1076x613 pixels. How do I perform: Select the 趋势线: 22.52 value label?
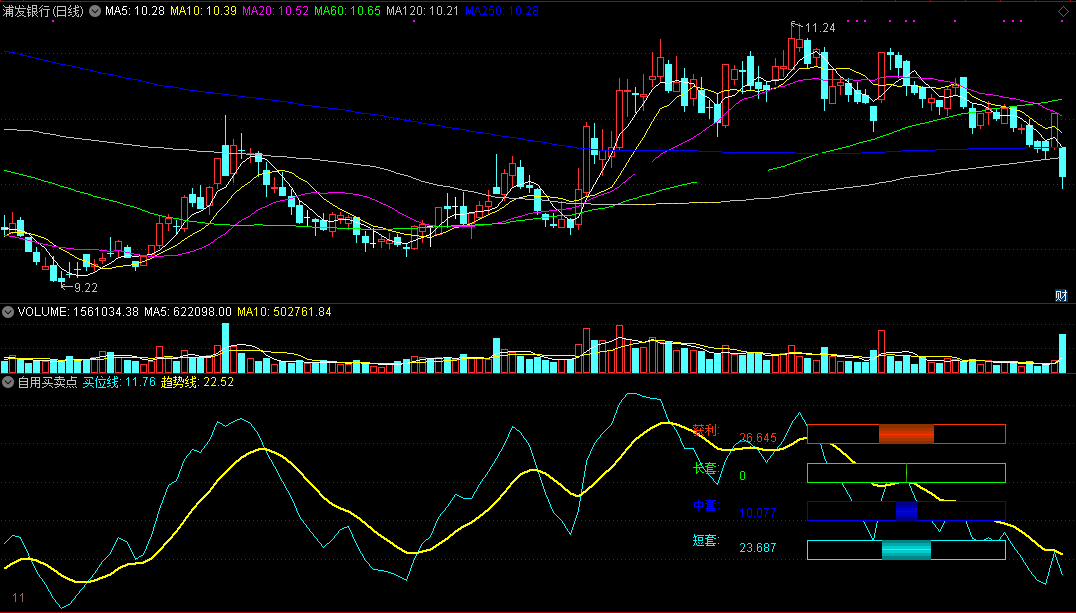pyautogui.click(x=198, y=382)
